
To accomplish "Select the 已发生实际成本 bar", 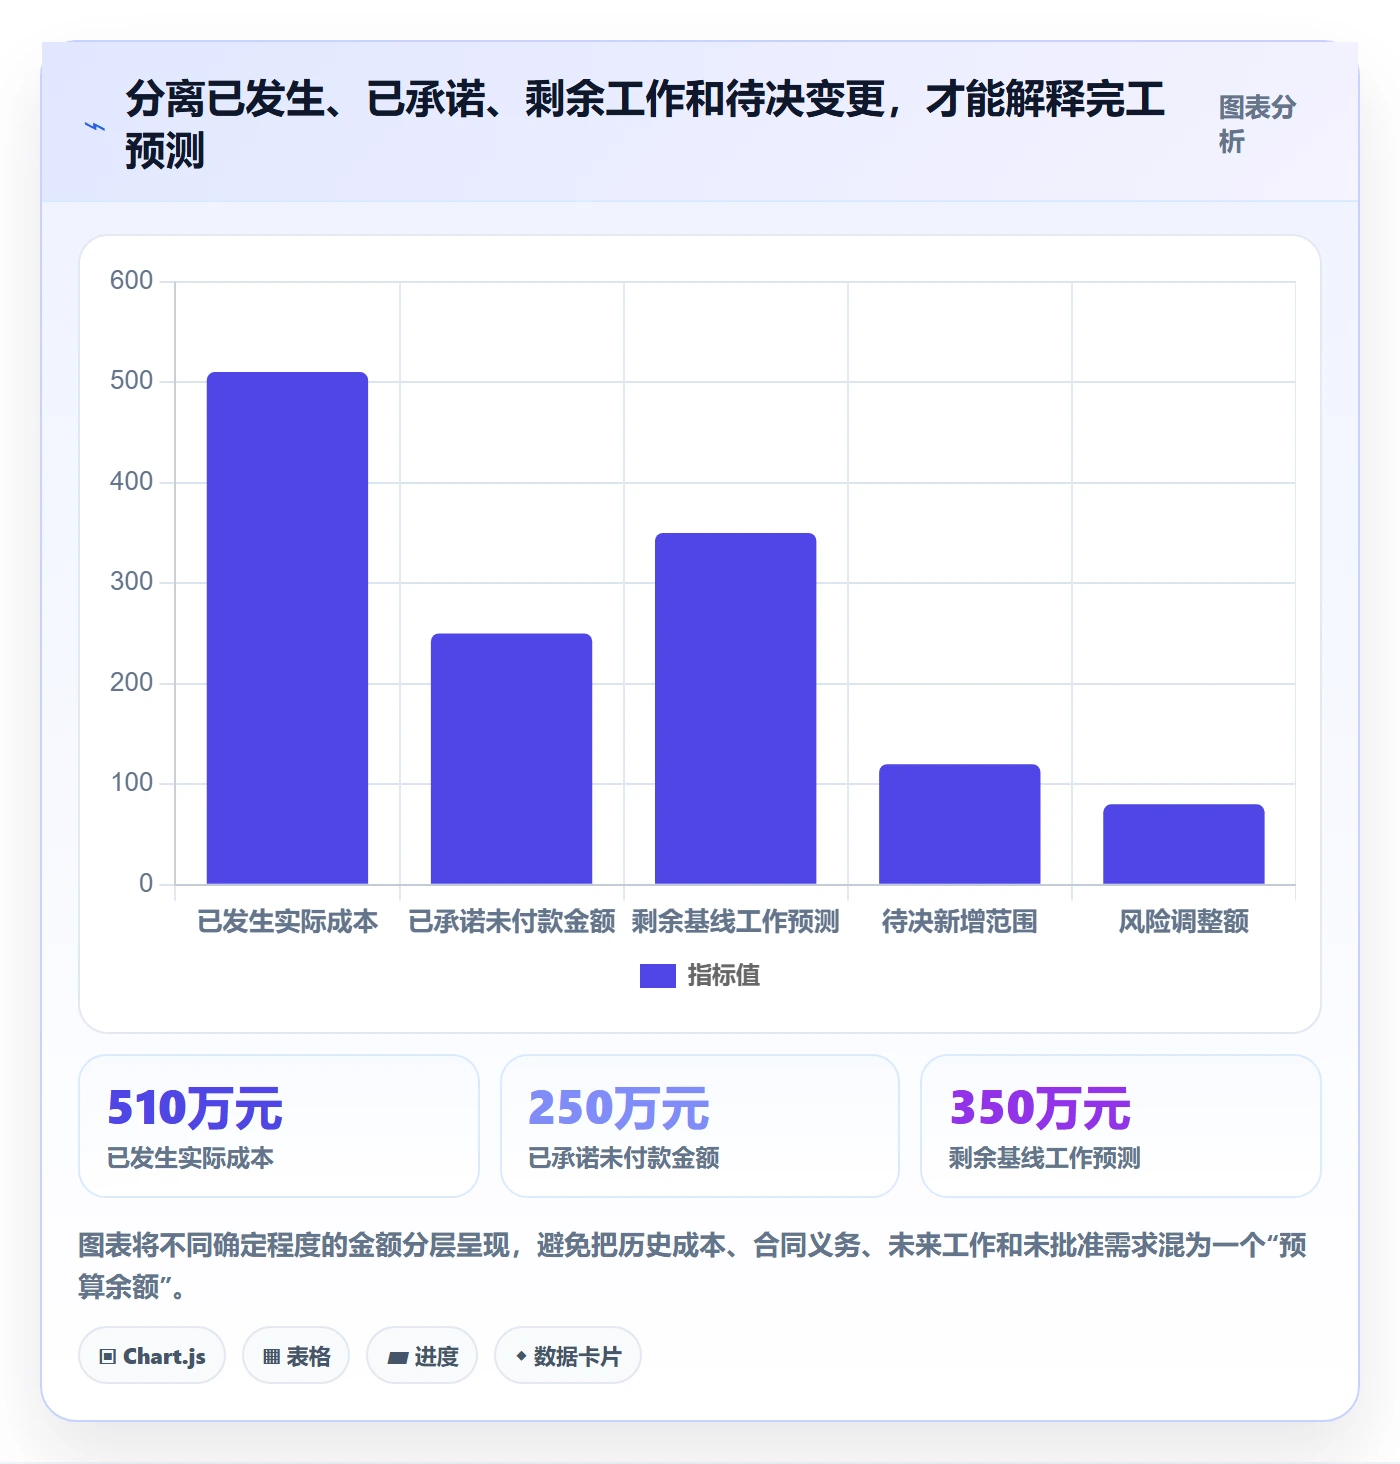I will coord(287,628).
